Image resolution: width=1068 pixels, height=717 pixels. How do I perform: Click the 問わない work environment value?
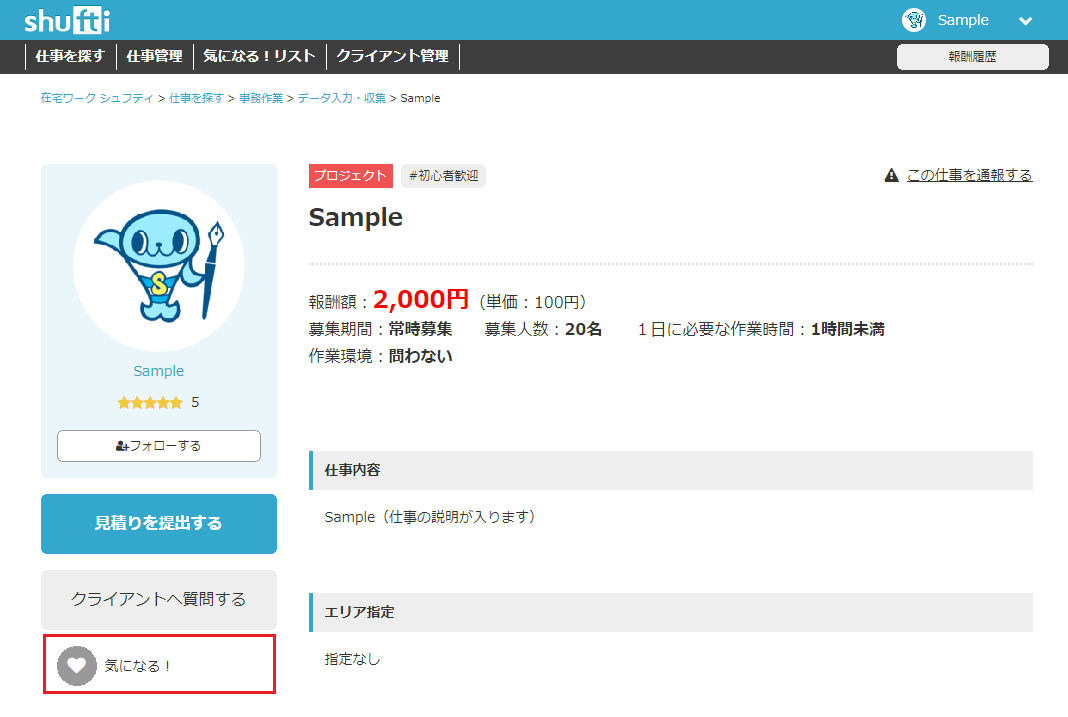point(420,356)
